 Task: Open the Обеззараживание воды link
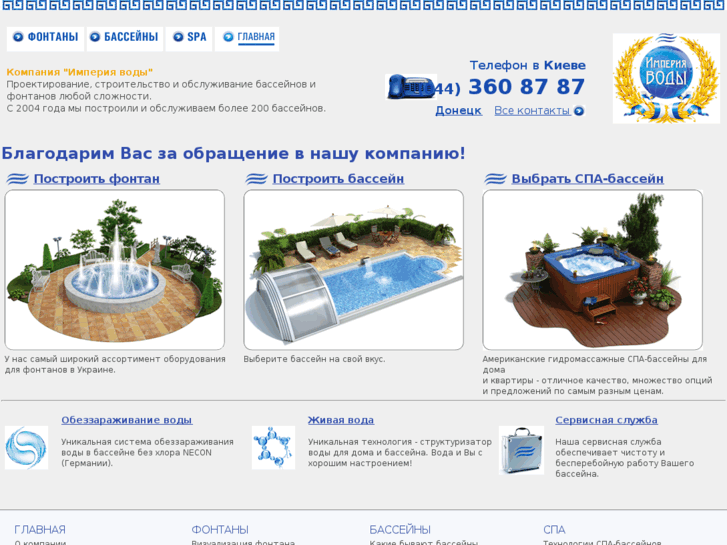click(x=127, y=420)
